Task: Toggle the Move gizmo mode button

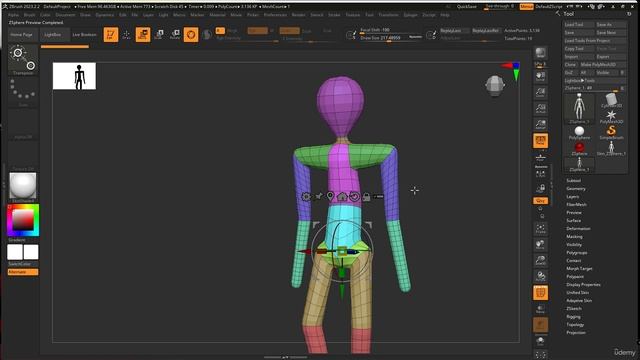Action: pyautogui.click(x=143, y=35)
